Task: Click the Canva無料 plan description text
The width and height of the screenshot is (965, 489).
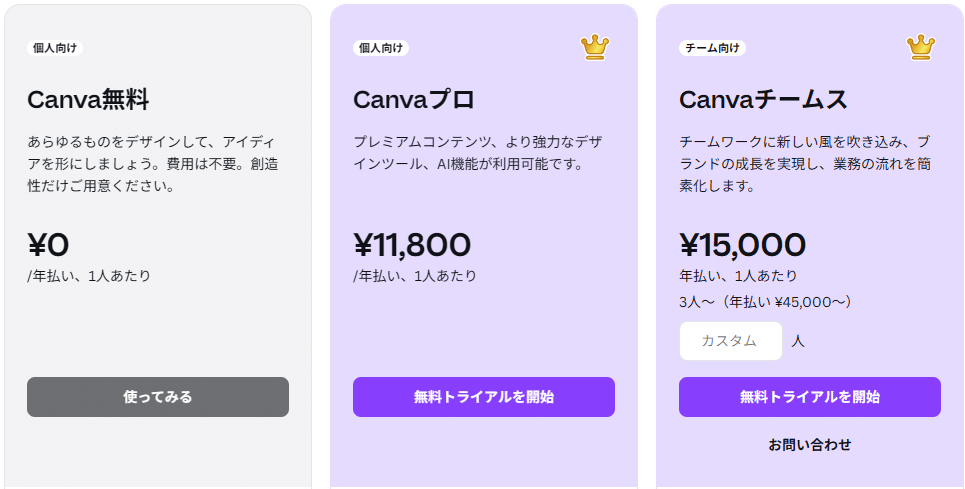Action: point(152,164)
